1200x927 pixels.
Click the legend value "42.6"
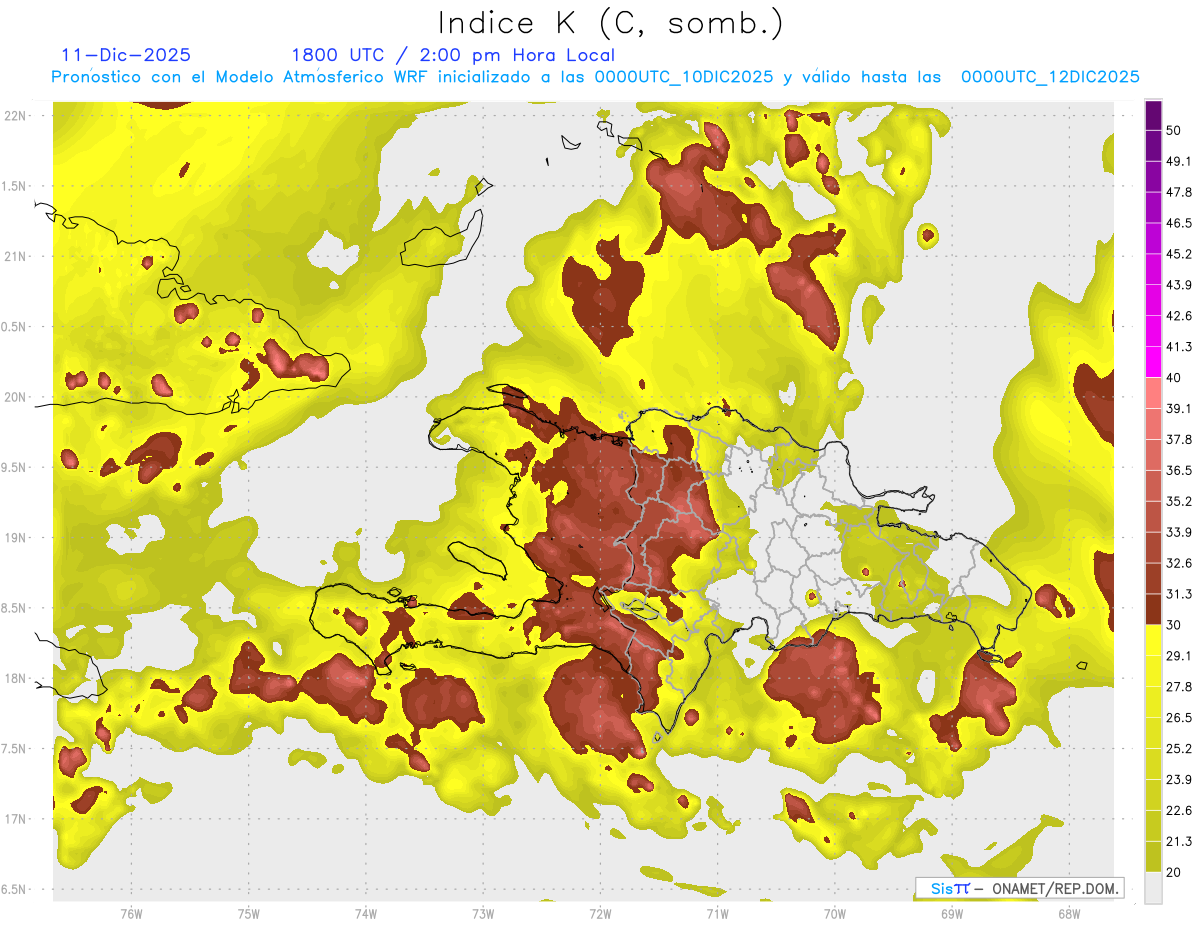[1179, 316]
